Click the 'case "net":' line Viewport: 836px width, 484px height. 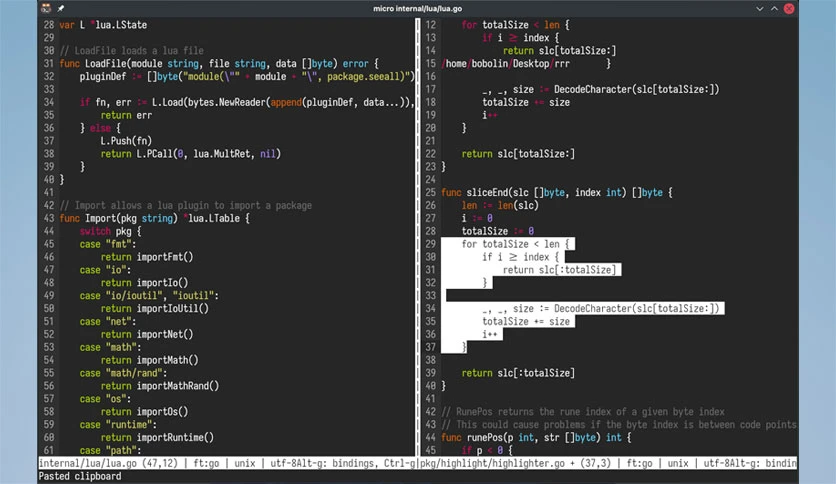(x=108, y=321)
